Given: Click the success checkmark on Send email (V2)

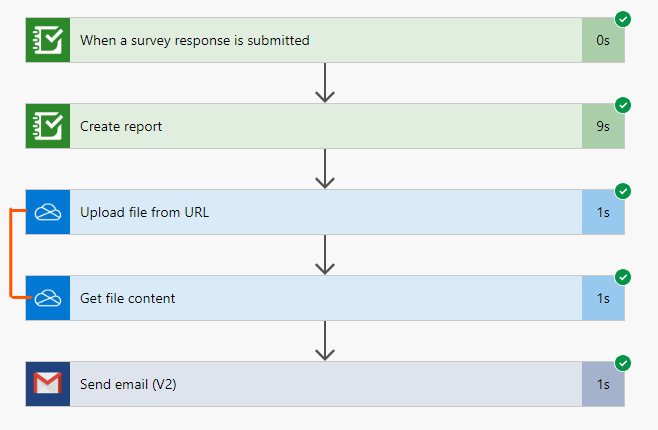Looking at the screenshot, I should [x=623, y=363].
